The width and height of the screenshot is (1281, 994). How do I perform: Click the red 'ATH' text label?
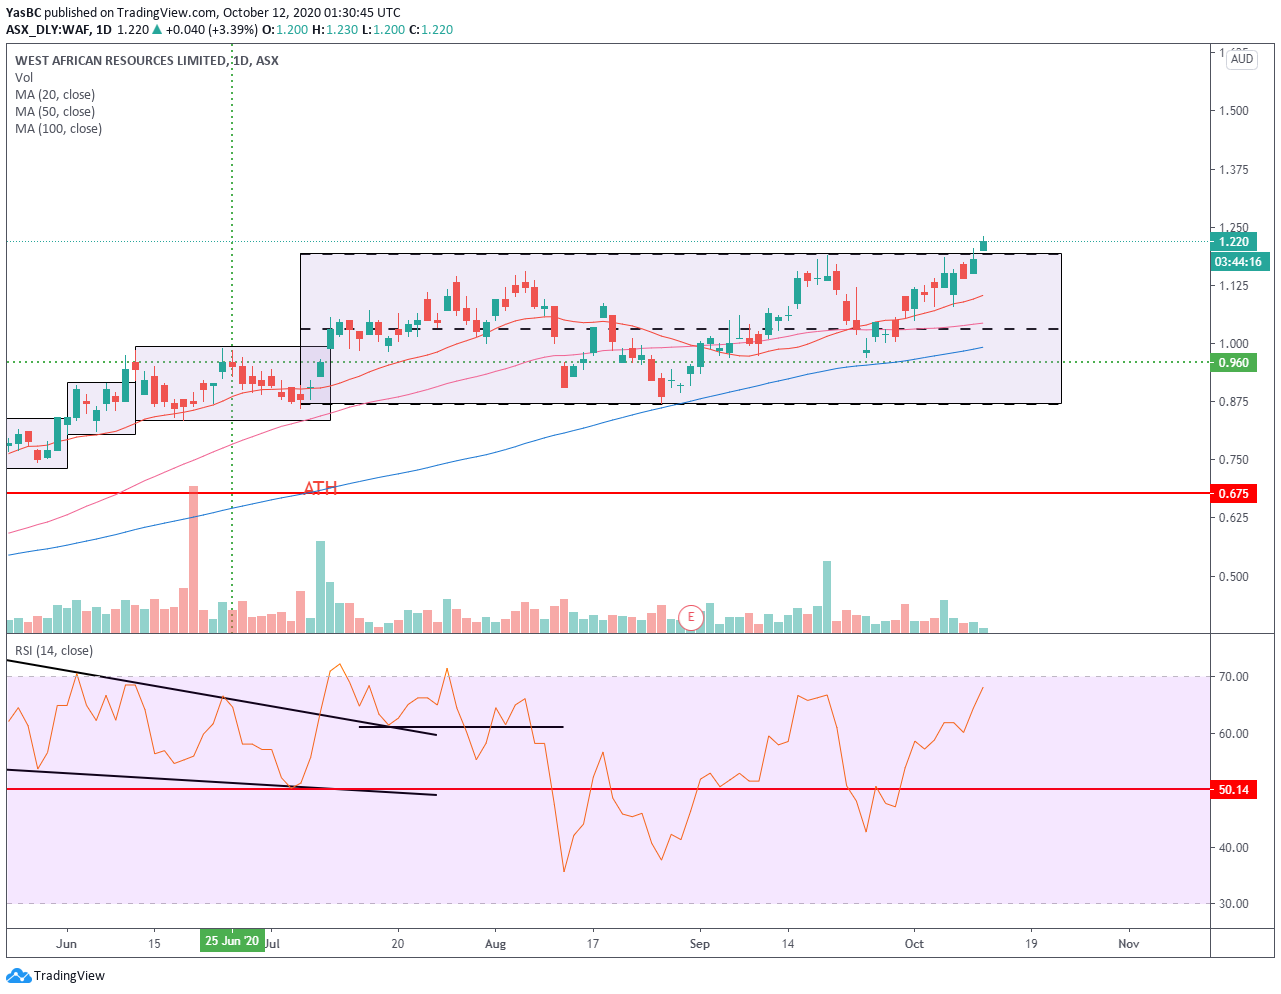coord(320,487)
